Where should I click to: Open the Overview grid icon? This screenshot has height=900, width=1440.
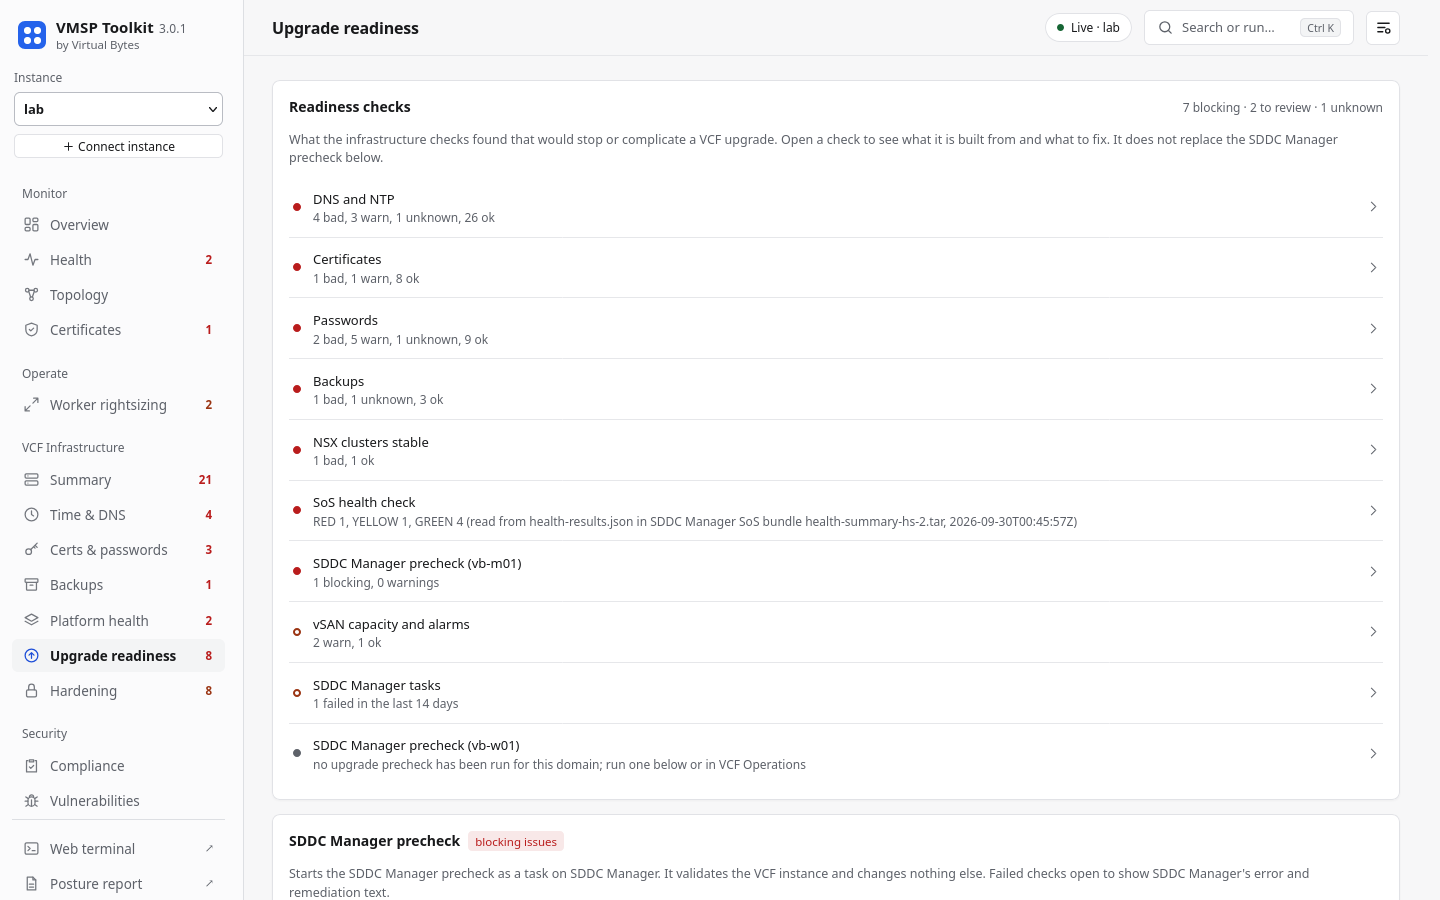pyautogui.click(x=32, y=225)
